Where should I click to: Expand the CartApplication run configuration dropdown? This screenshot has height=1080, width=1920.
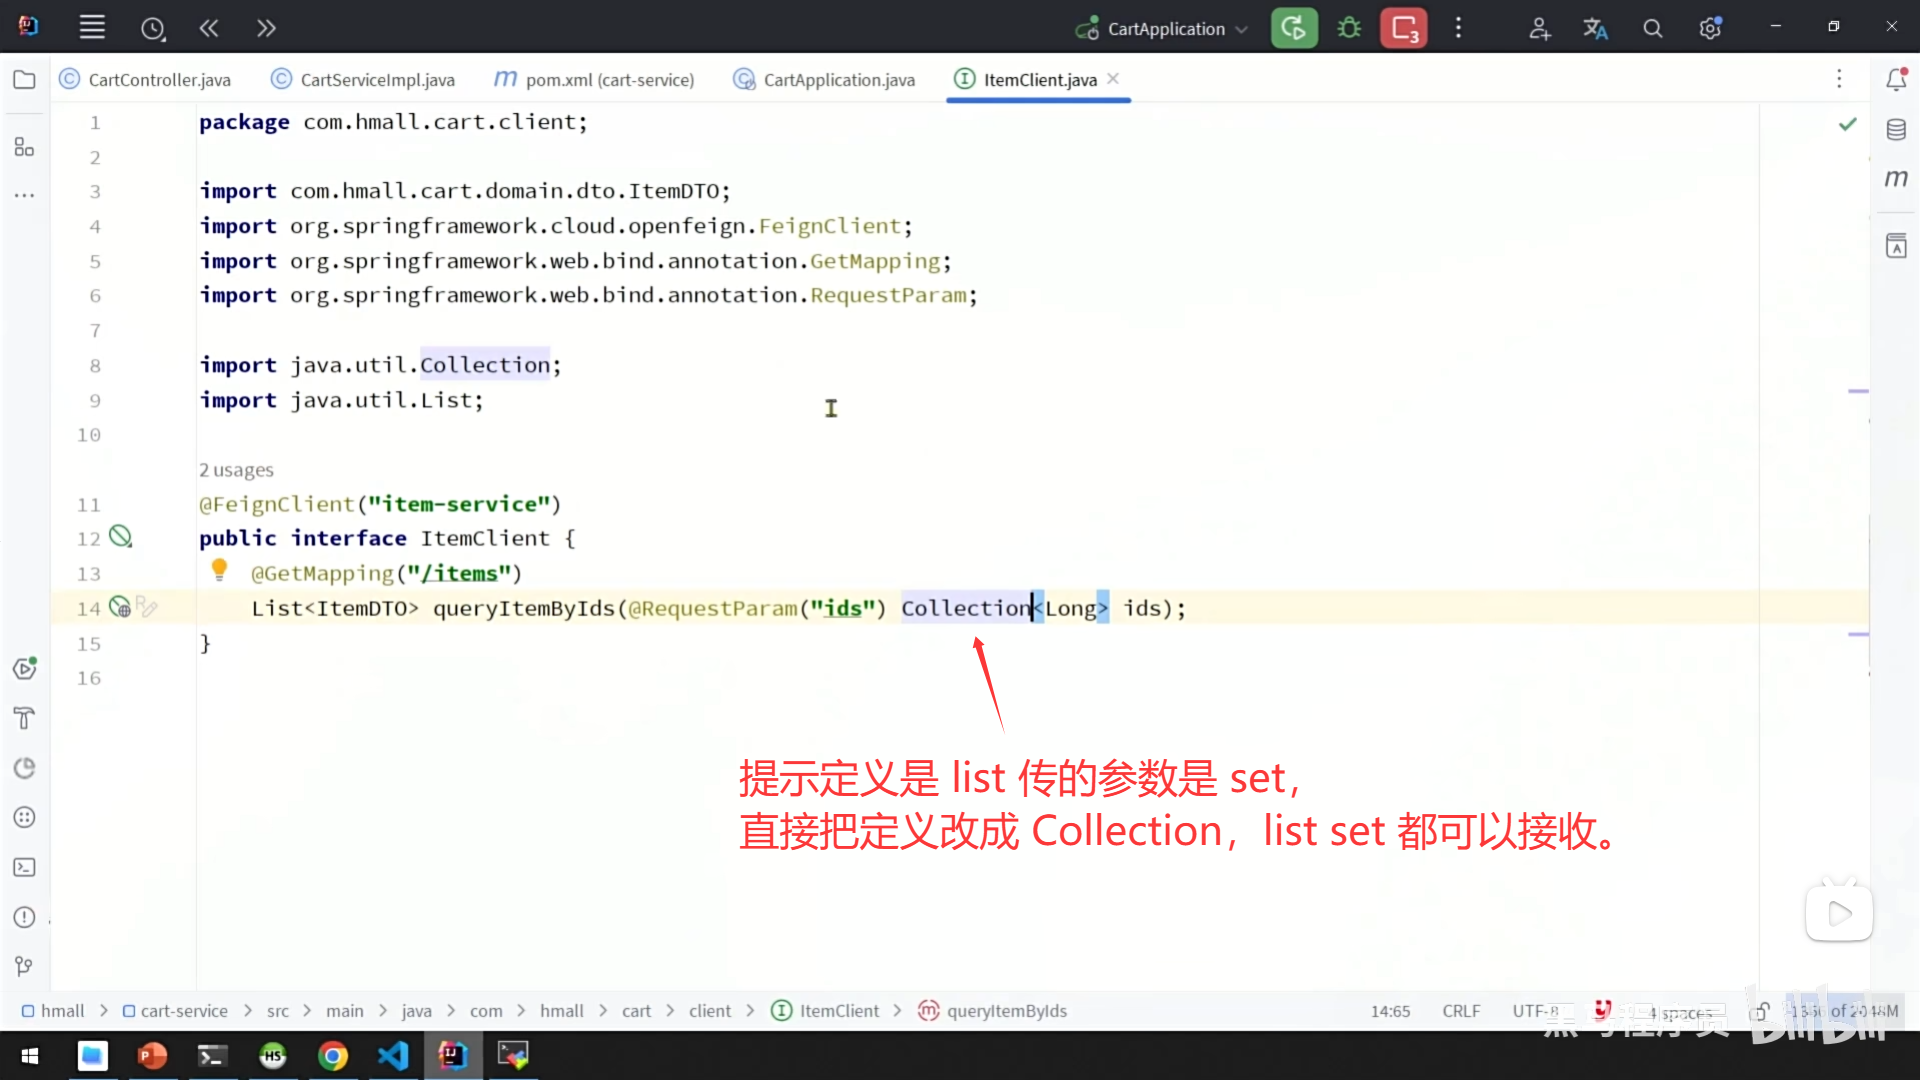point(1241,29)
